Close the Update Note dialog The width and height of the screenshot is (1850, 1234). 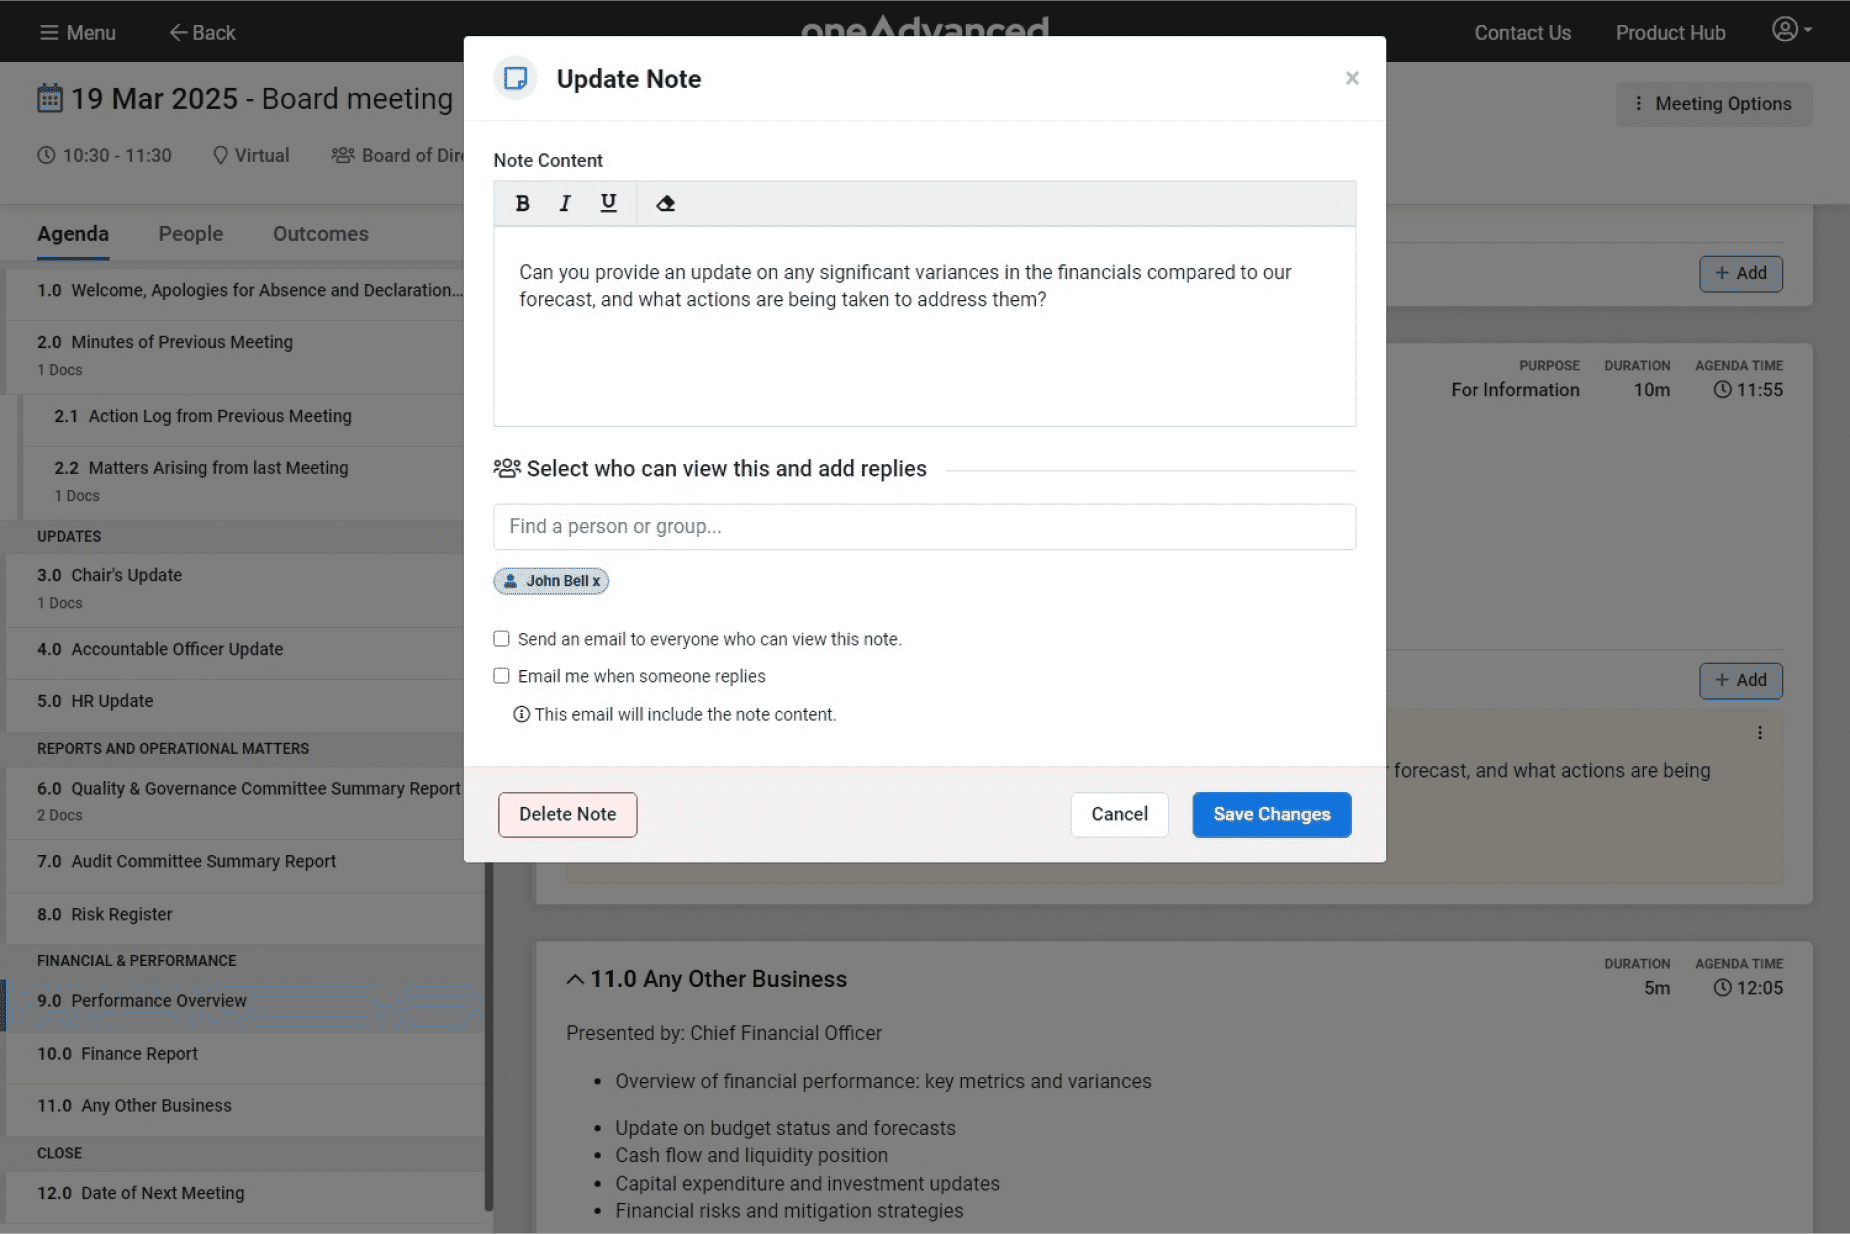tap(1352, 78)
